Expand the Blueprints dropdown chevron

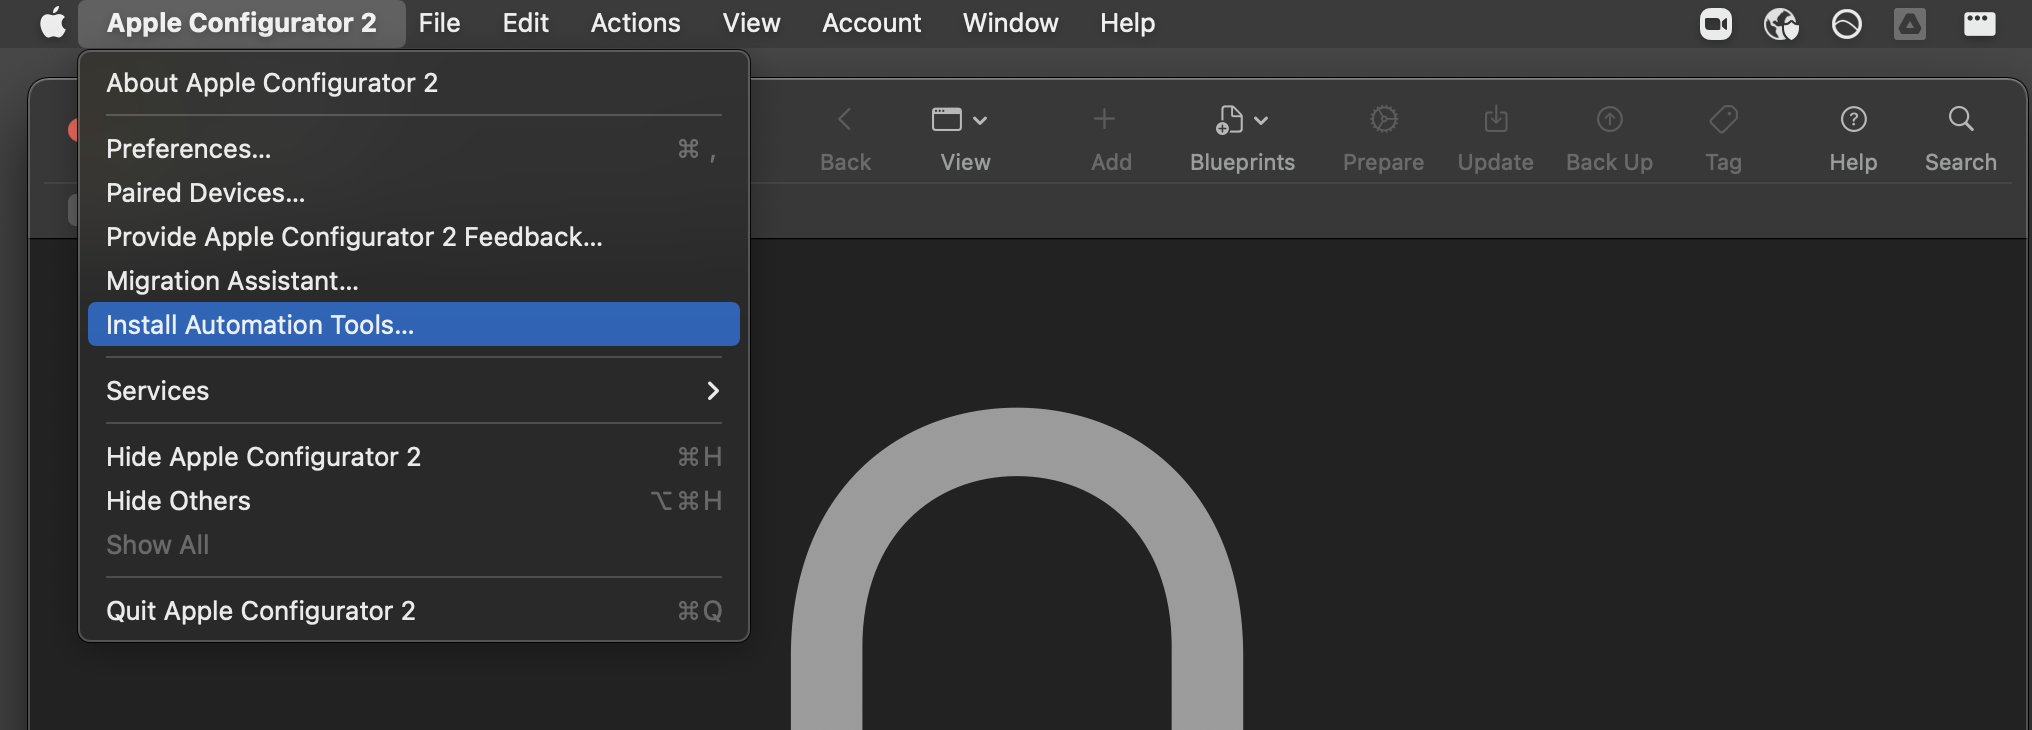coord(1261,121)
